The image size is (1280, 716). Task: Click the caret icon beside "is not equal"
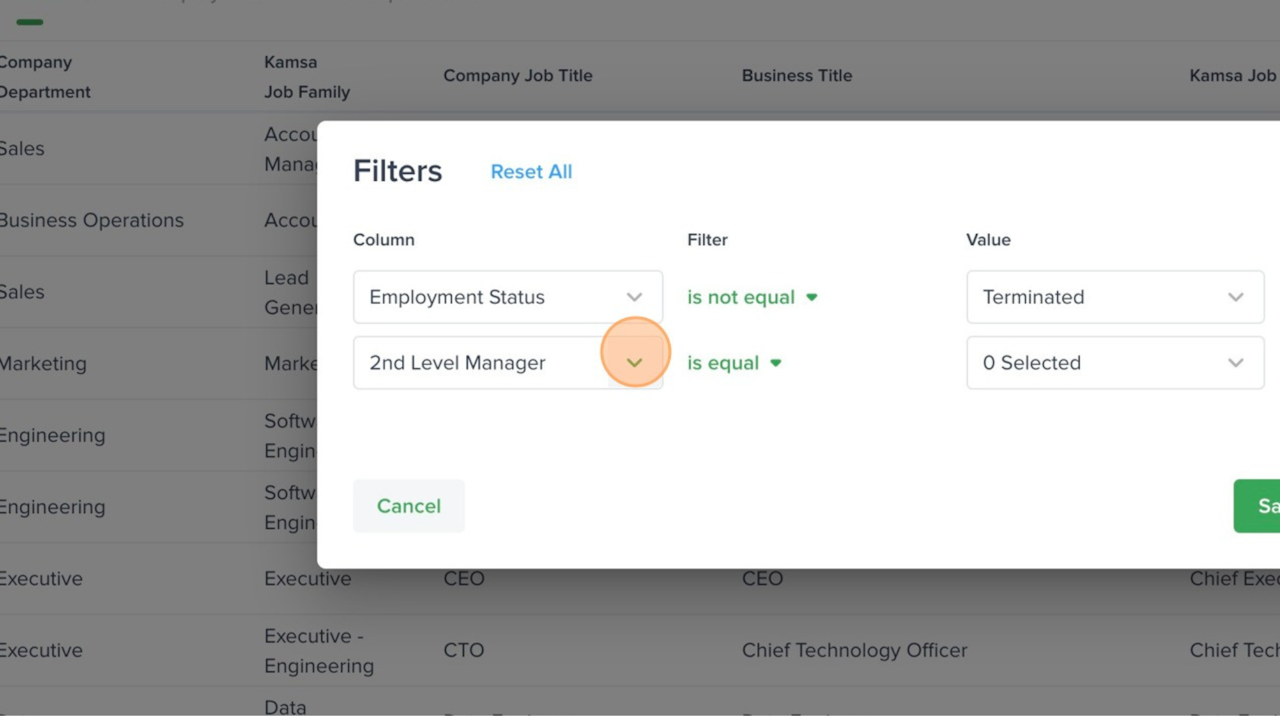click(812, 297)
